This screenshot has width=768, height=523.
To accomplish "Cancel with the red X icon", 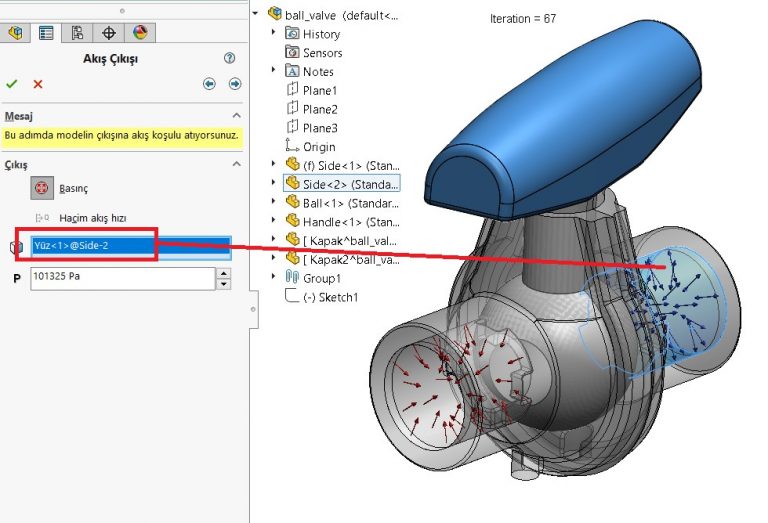I will pyautogui.click(x=38, y=84).
